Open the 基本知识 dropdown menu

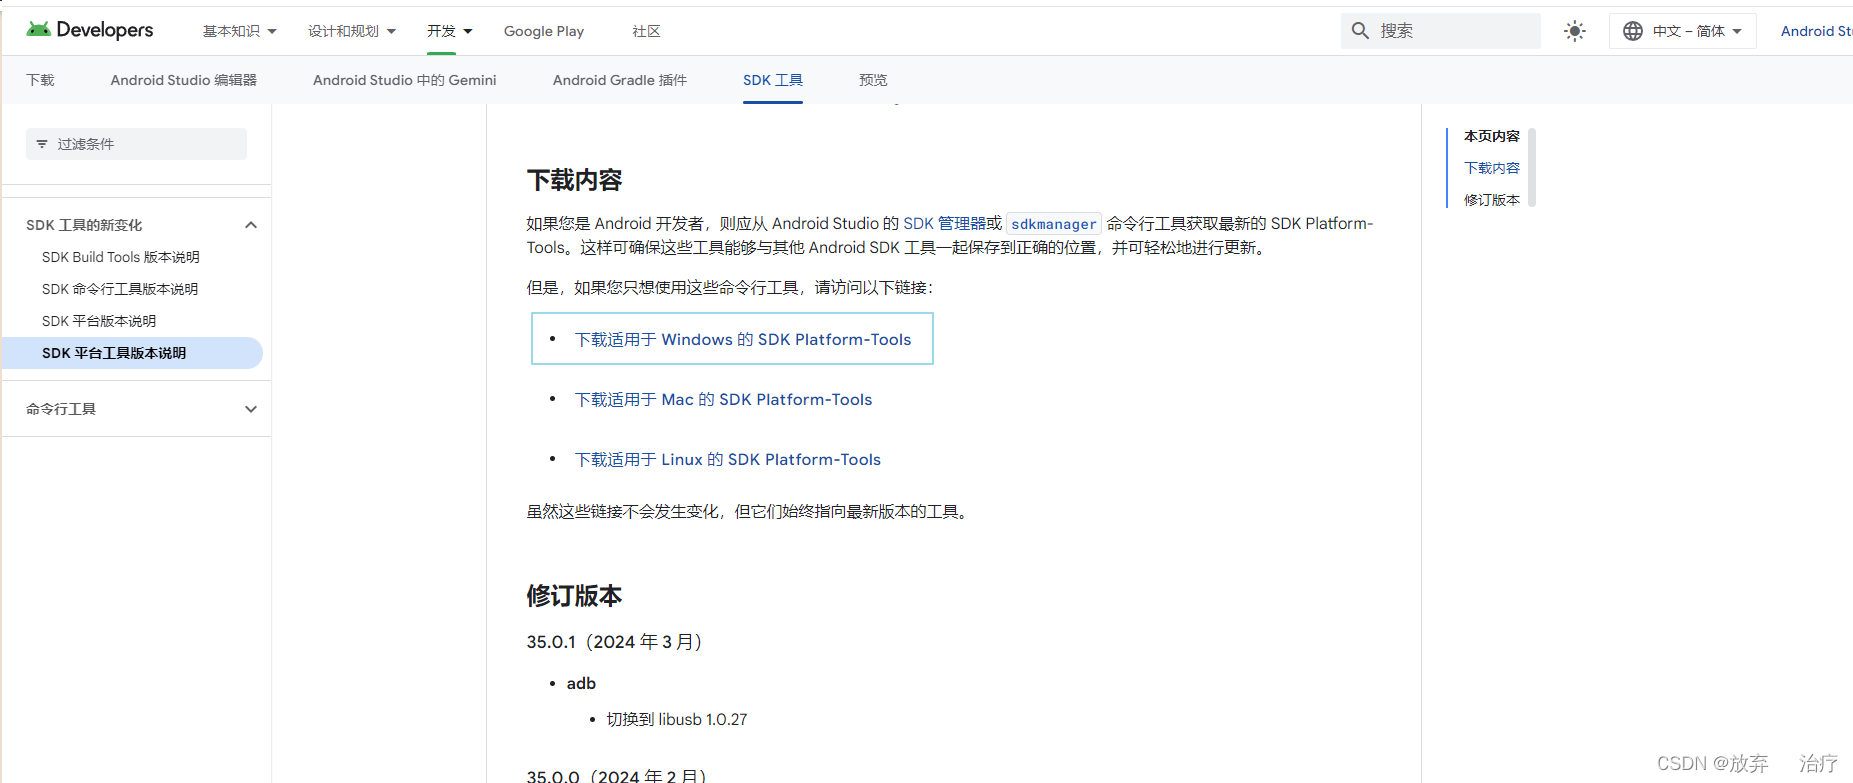240,31
